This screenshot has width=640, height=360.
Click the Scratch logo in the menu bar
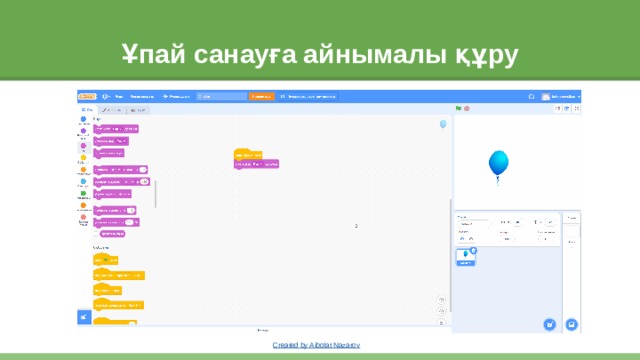[87, 96]
